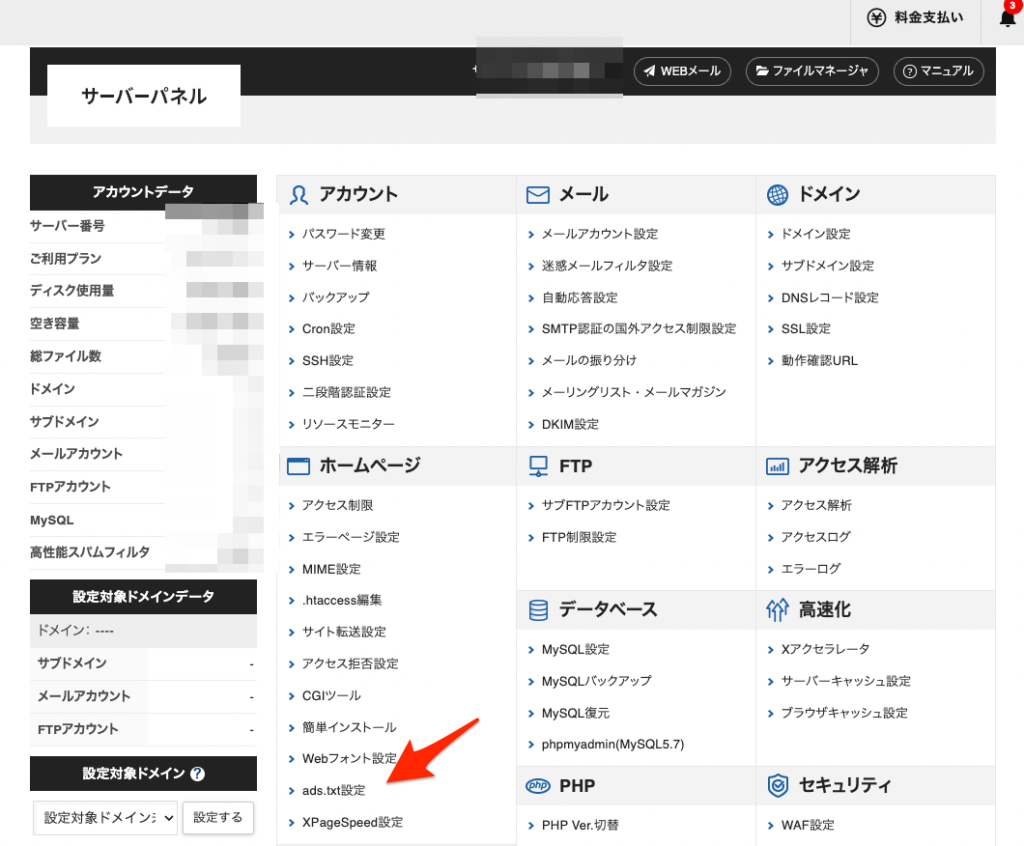Click the アカウント person icon
This screenshot has height=846, width=1024.
tap(298, 195)
